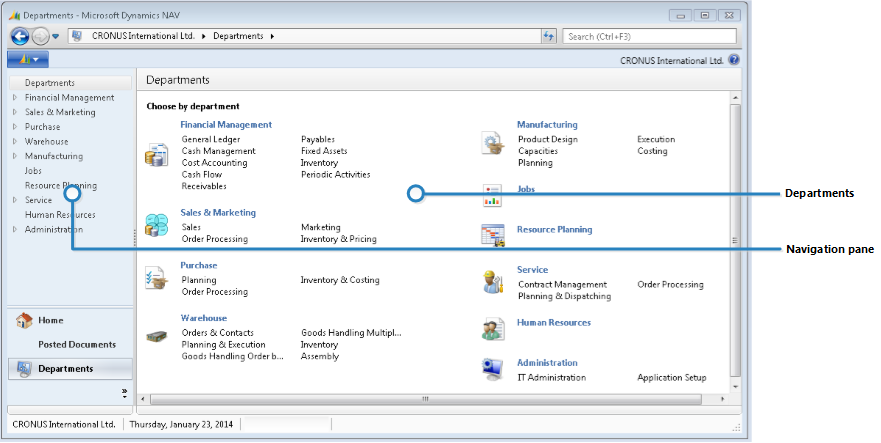The height and width of the screenshot is (443, 881).
Task: Click in the Search box
Action: (648, 36)
